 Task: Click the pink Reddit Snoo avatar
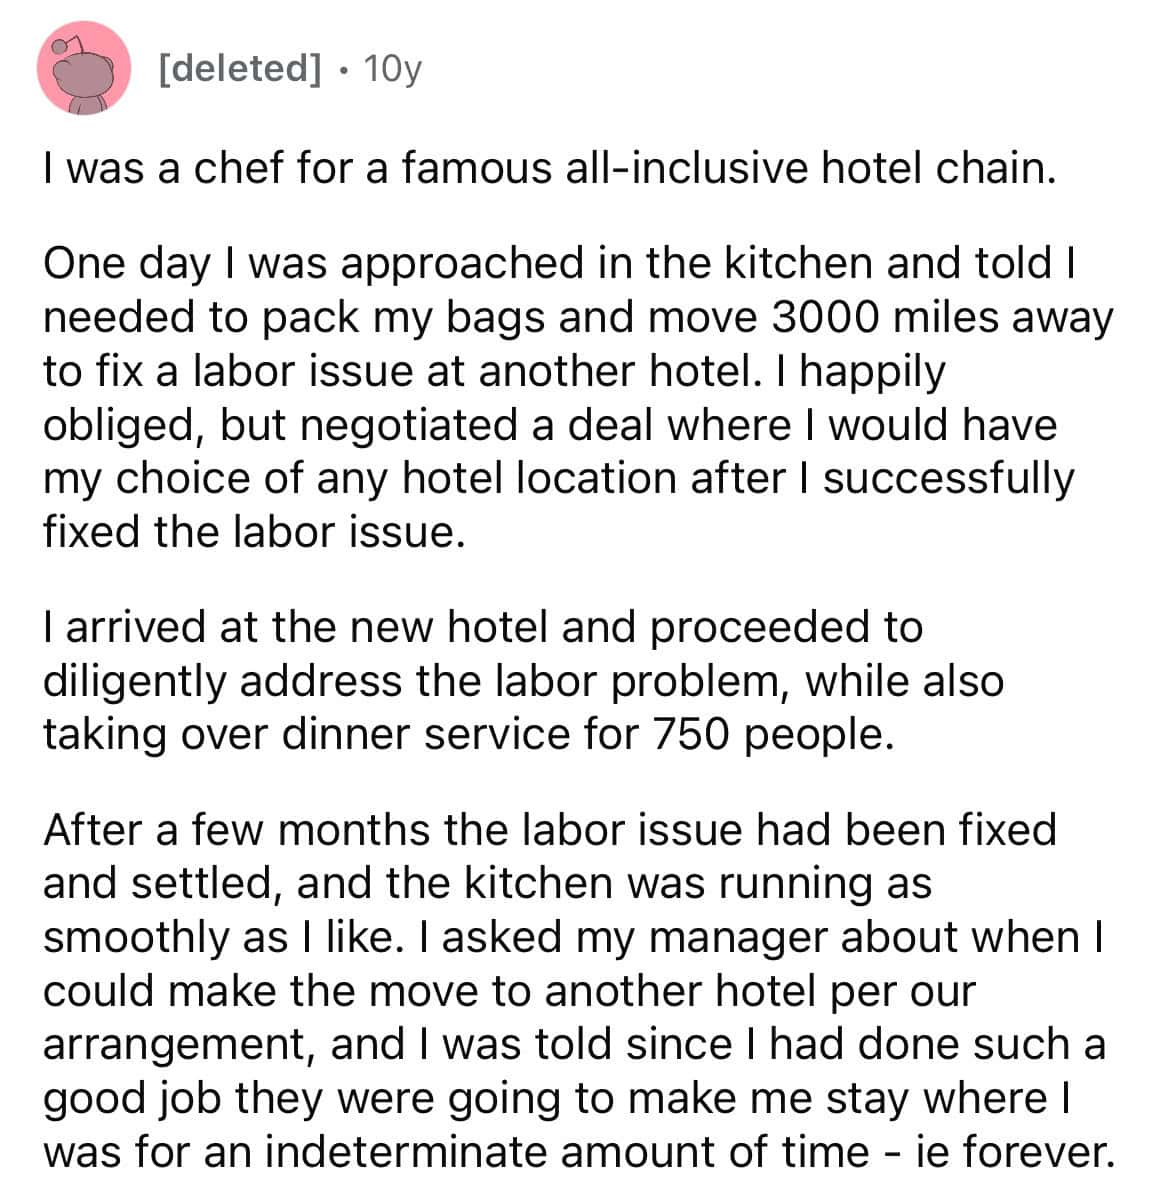click(83, 67)
